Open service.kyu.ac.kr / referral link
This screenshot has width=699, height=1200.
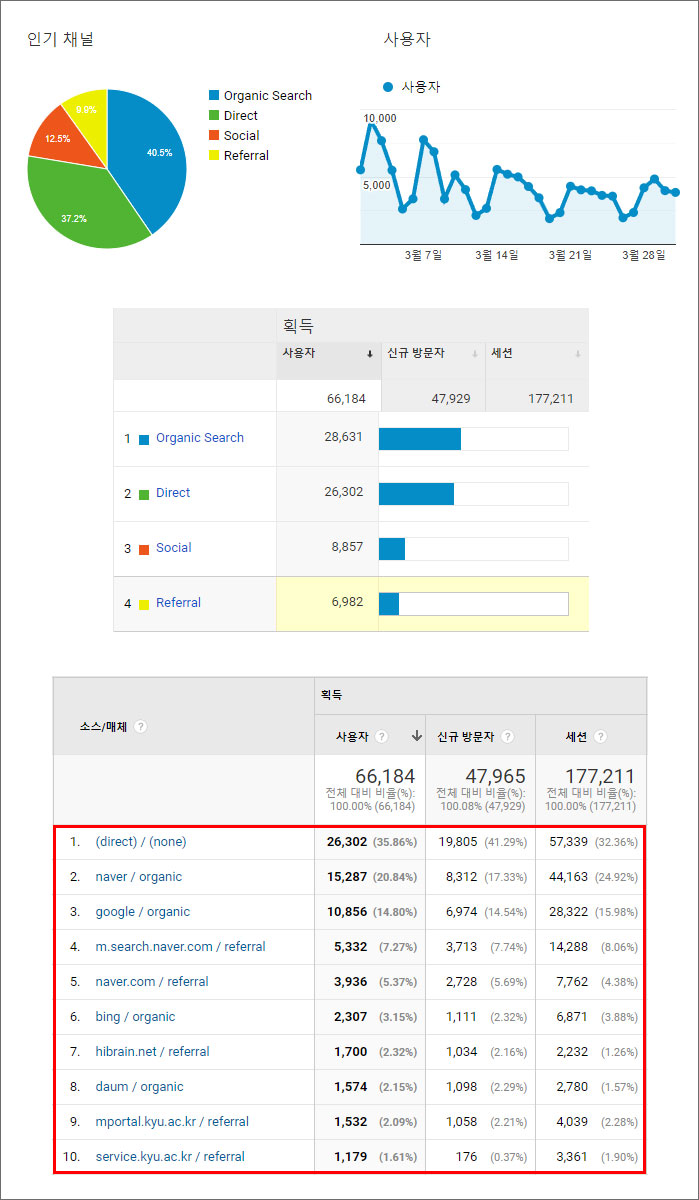[x=170, y=1157]
